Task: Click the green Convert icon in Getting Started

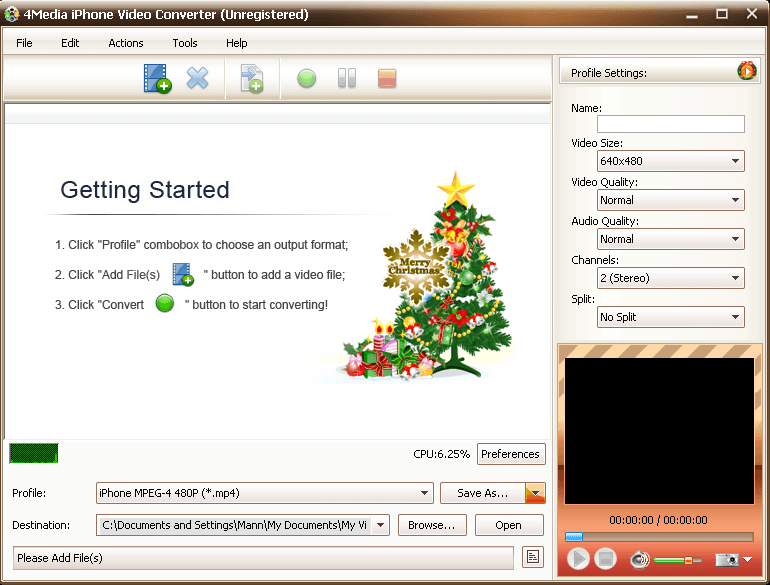Action: point(165,304)
